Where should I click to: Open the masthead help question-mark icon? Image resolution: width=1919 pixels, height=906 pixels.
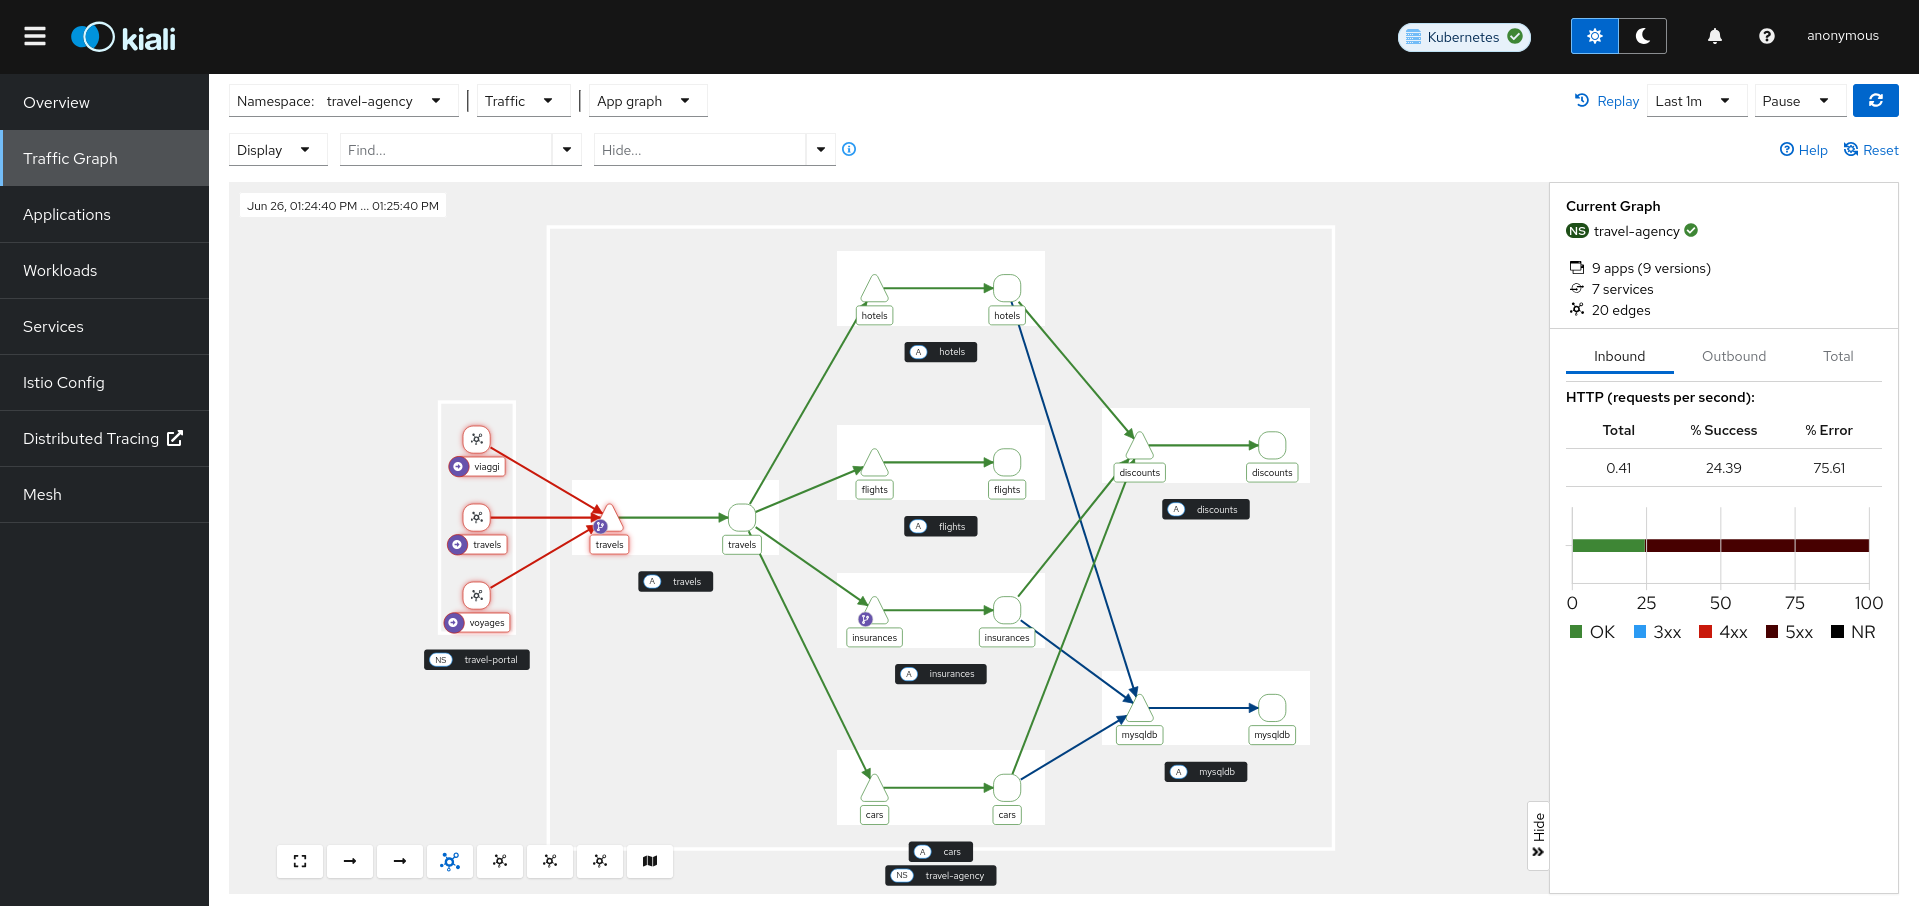(x=1766, y=35)
